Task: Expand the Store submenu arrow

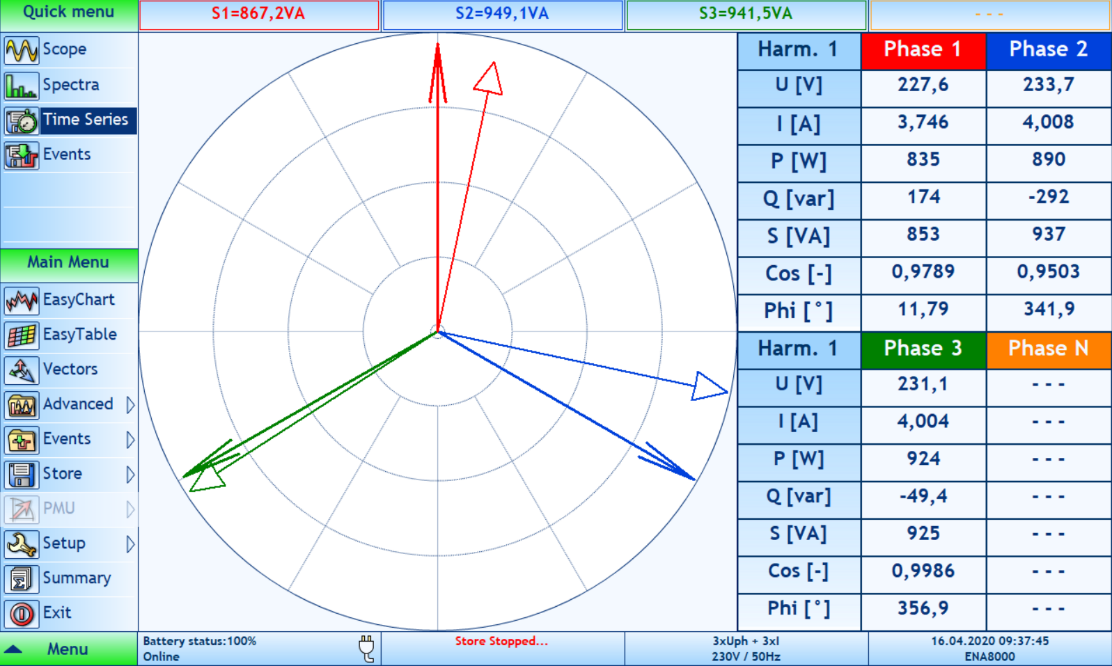Action: [130, 474]
